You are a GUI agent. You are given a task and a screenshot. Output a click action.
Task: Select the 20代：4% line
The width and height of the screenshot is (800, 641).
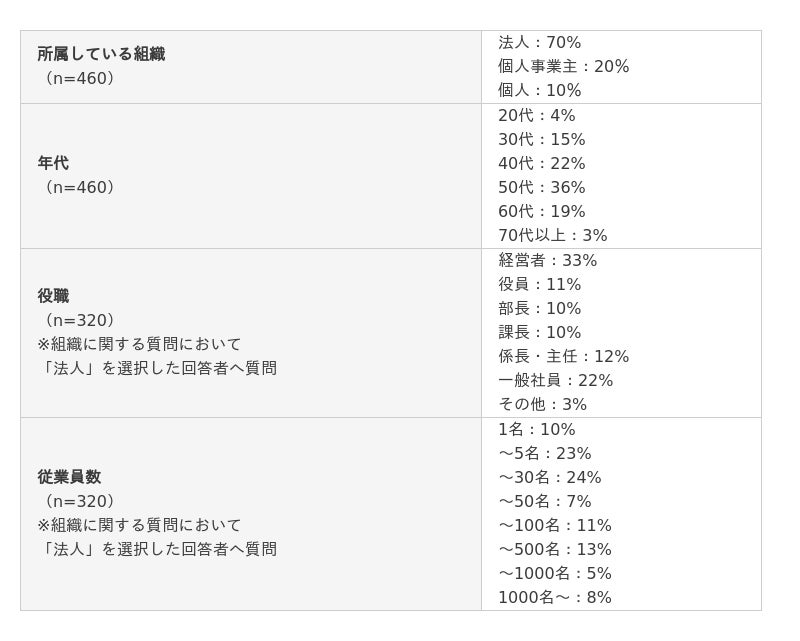[537, 115]
